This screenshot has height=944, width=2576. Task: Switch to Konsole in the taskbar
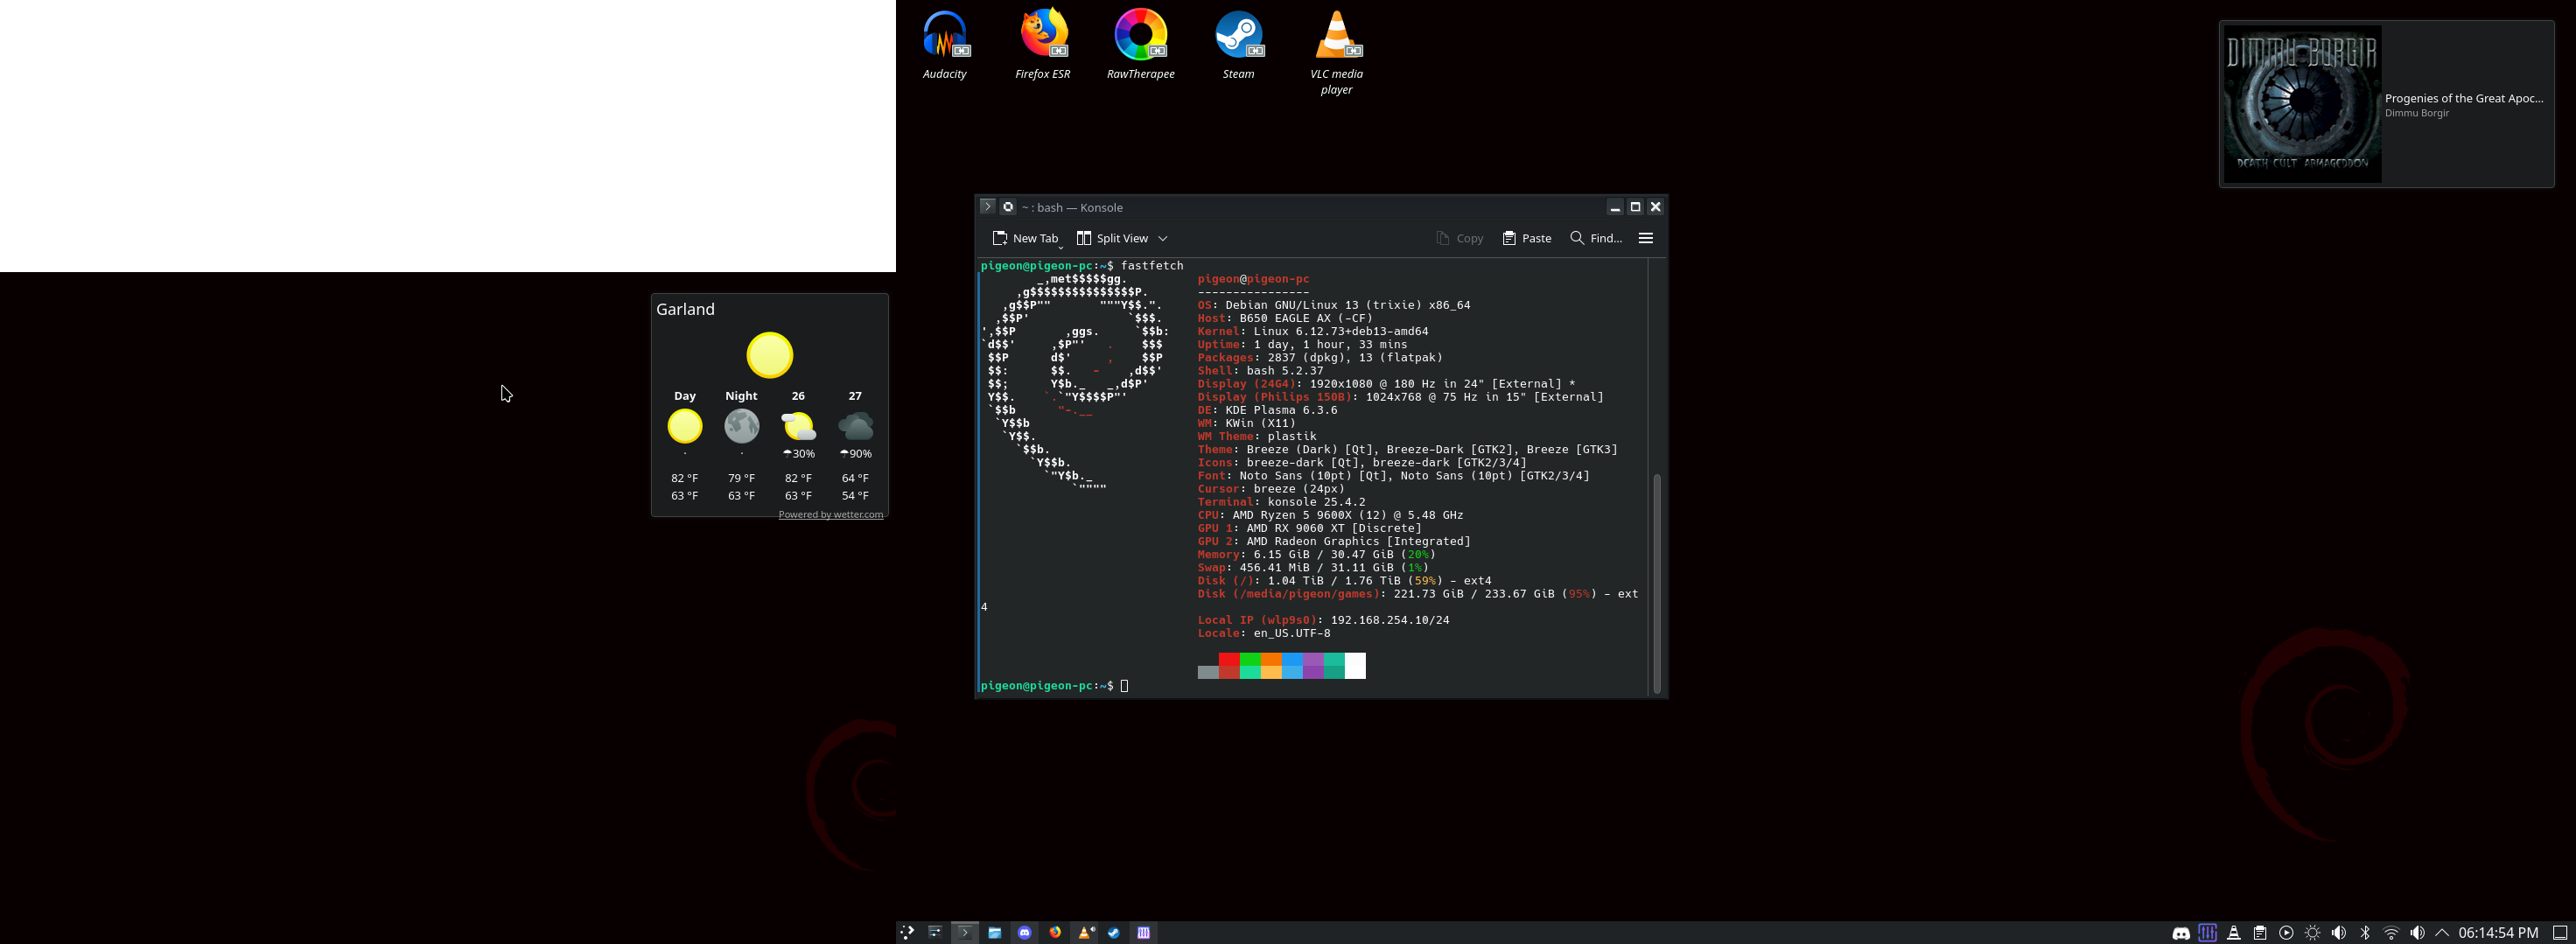point(965,932)
